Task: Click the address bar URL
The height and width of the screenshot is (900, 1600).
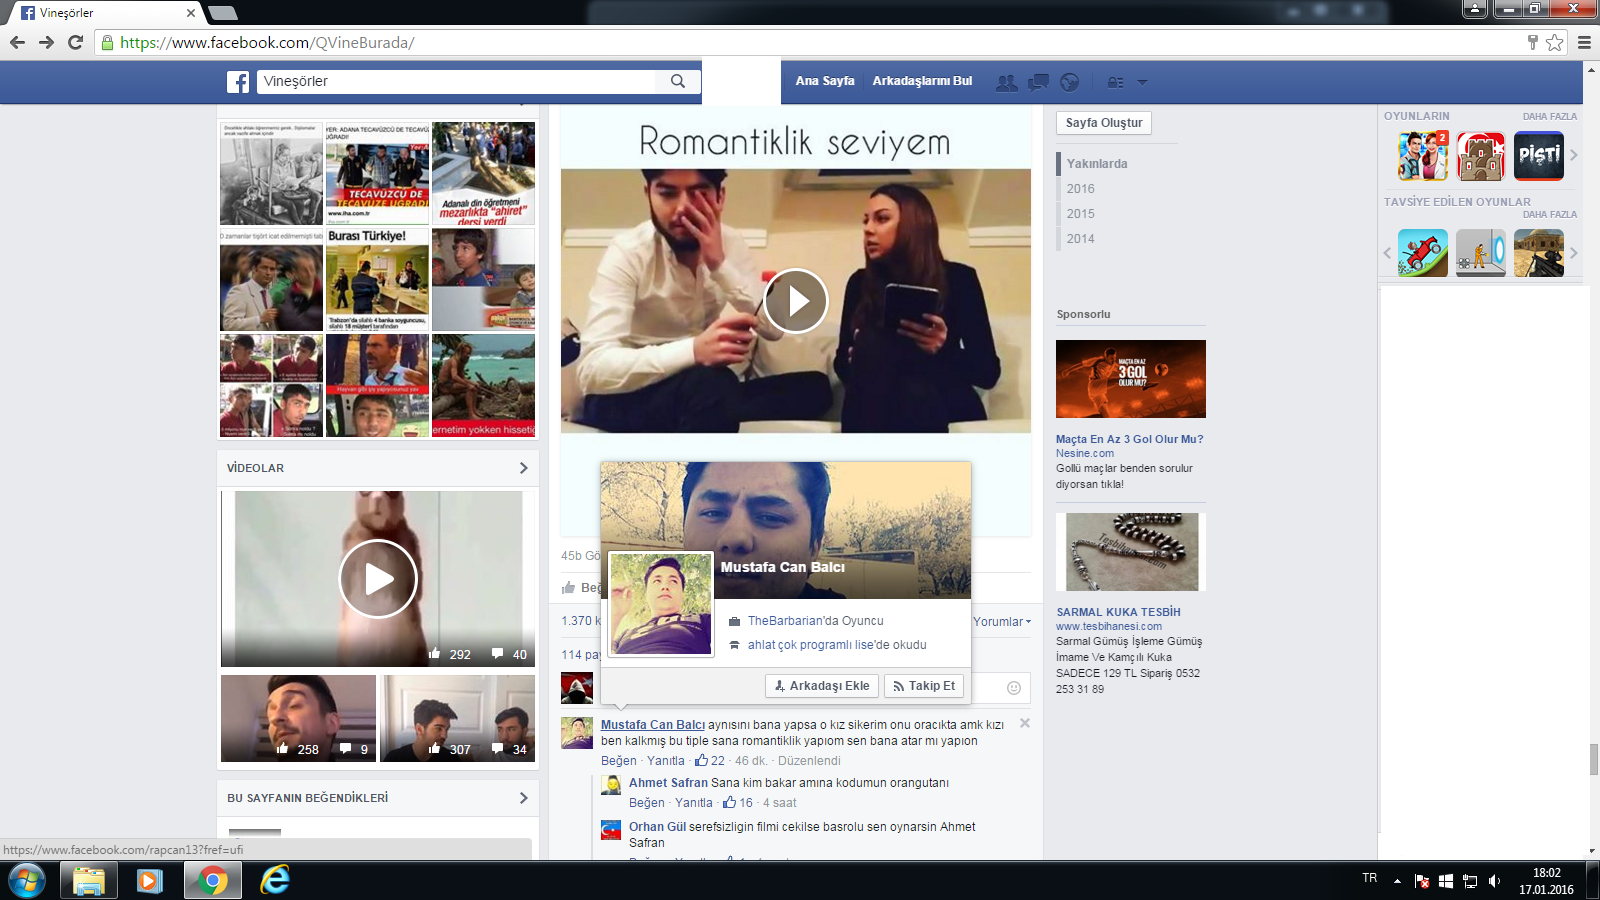Action: click(267, 43)
